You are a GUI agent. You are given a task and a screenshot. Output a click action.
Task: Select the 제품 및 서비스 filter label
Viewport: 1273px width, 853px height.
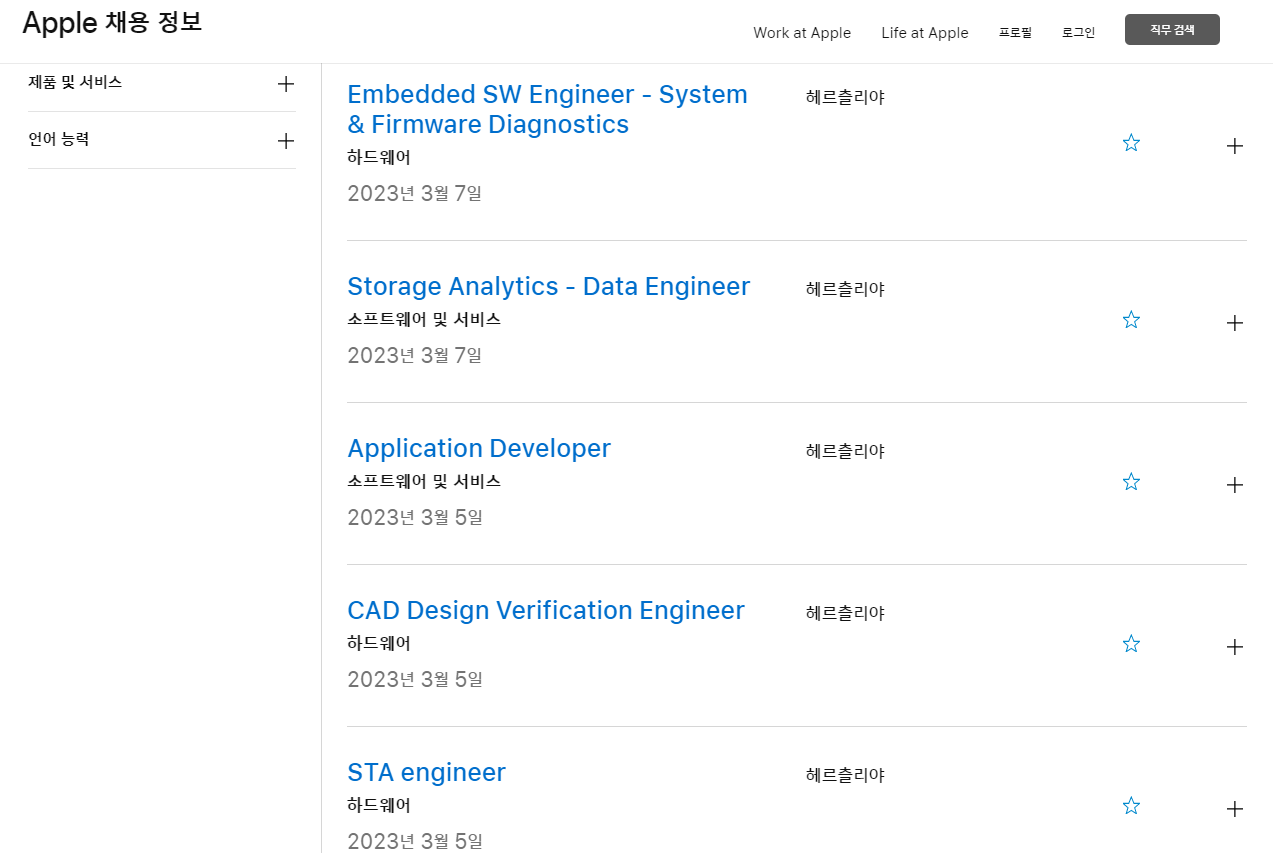(x=75, y=83)
